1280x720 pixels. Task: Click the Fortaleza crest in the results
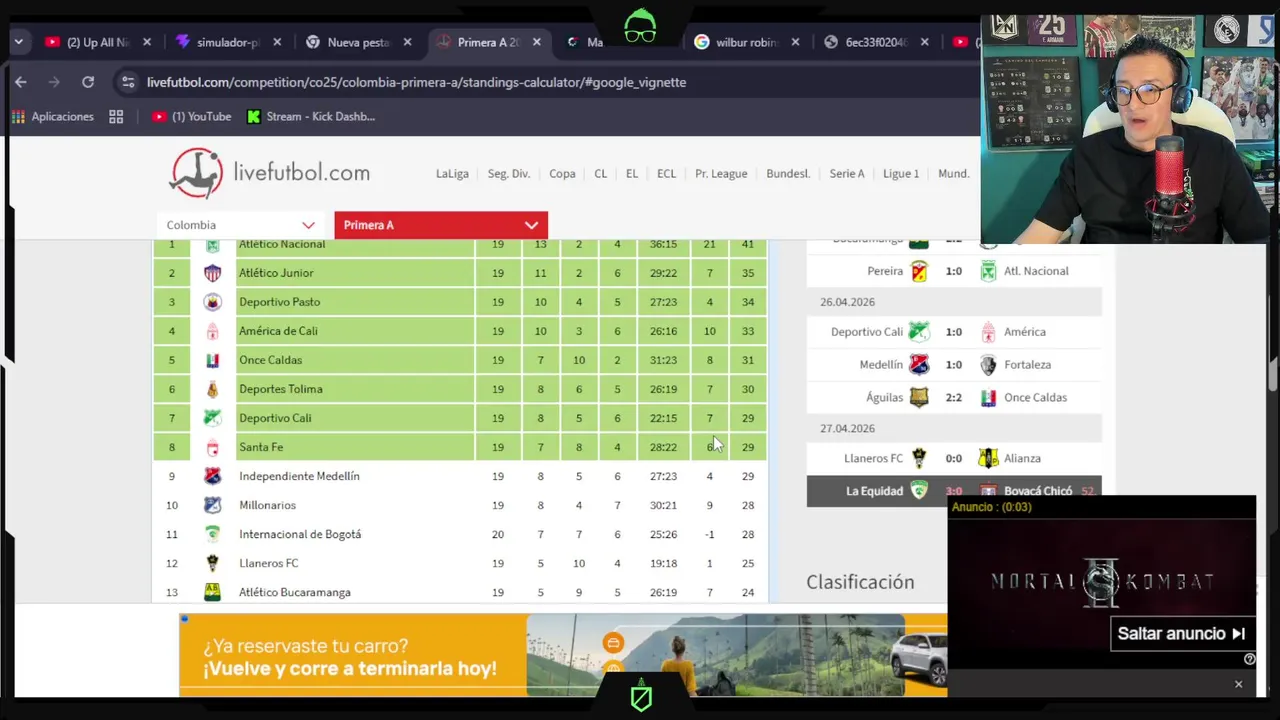(x=988, y=365)
